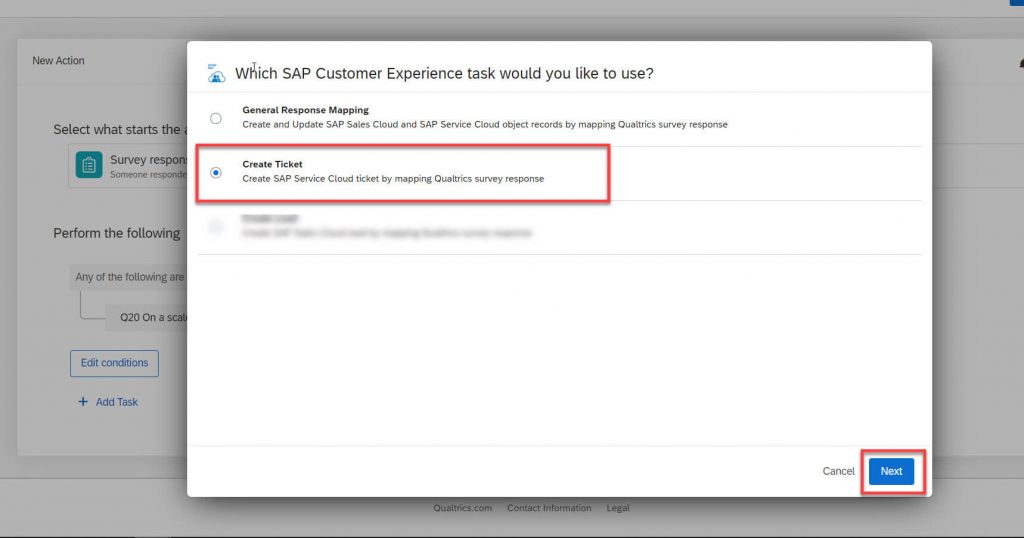The width and height of the screenshot is (1024, 538).
Task: Click the General Response Mapping title
Action: pyautogui.click(x=306, y=110)
